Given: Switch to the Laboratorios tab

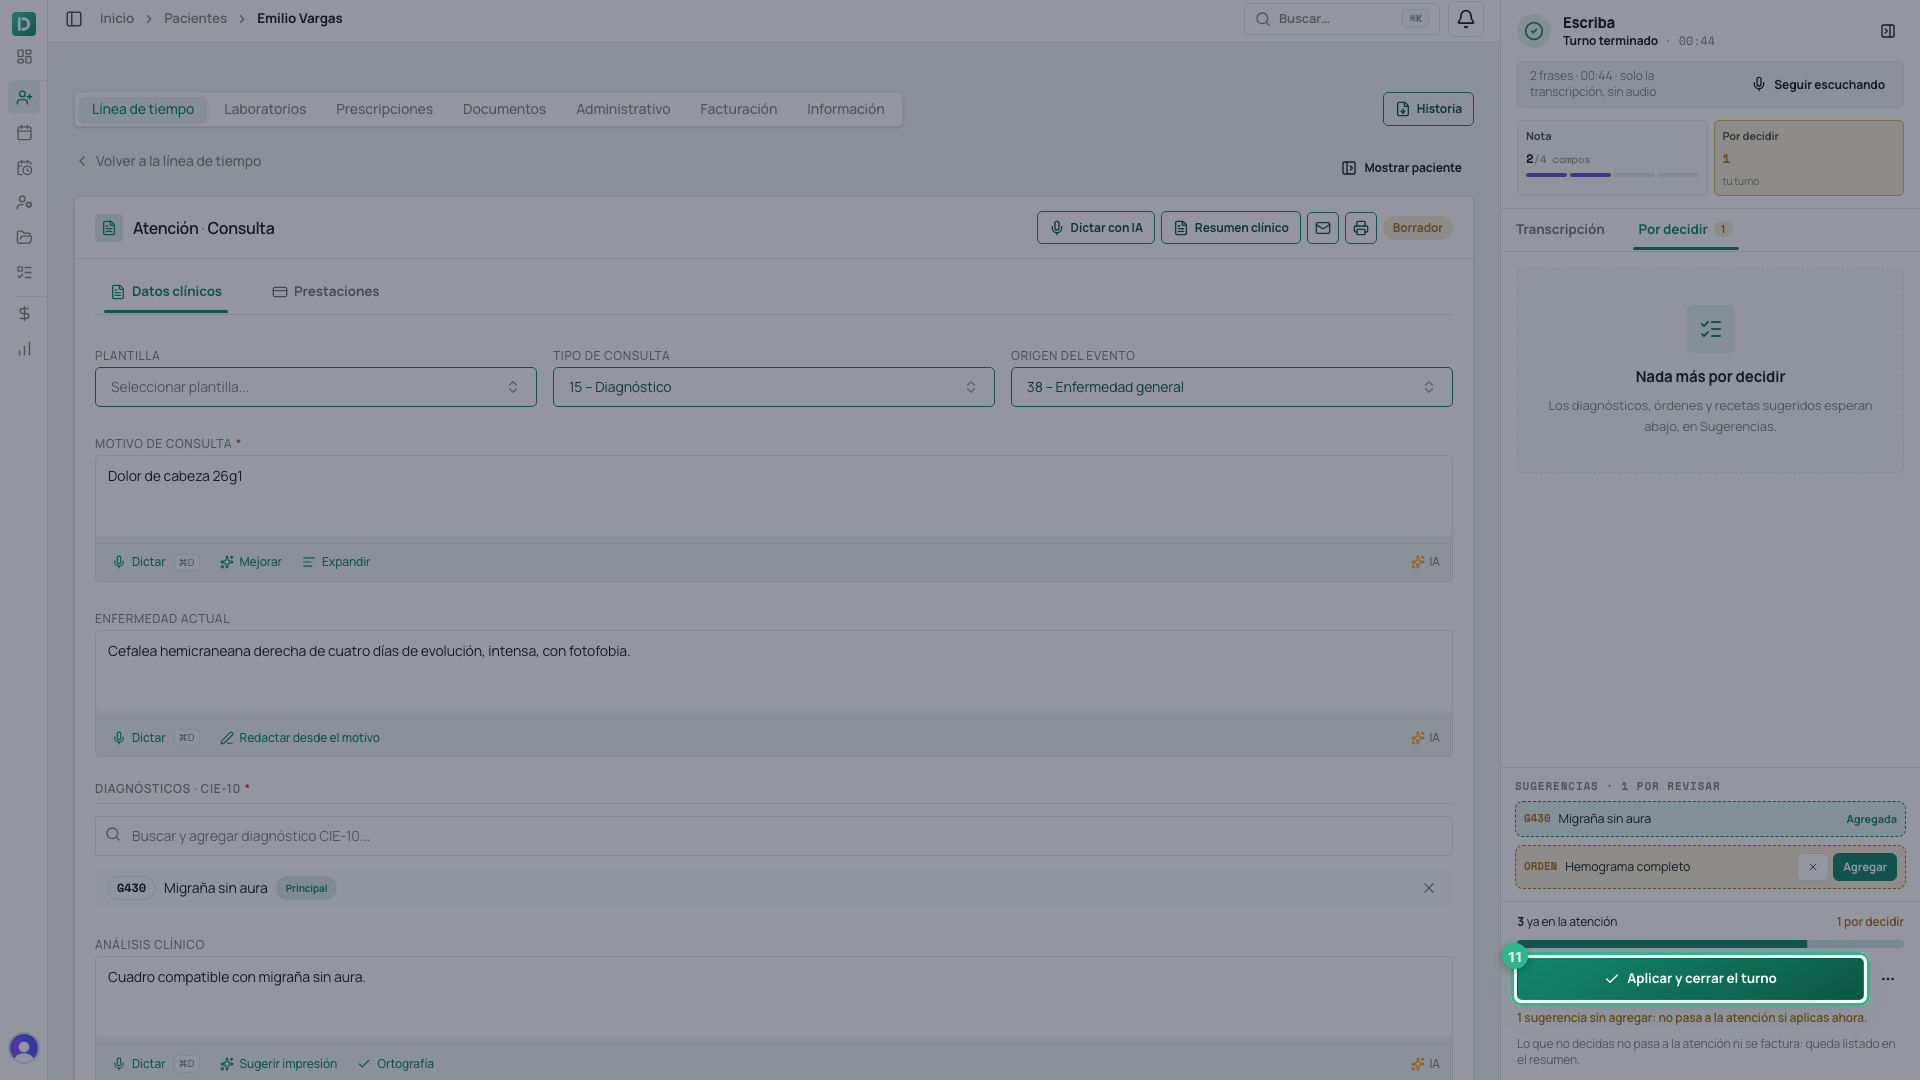Looking at the screenshot, I should (x=265, y=109).
